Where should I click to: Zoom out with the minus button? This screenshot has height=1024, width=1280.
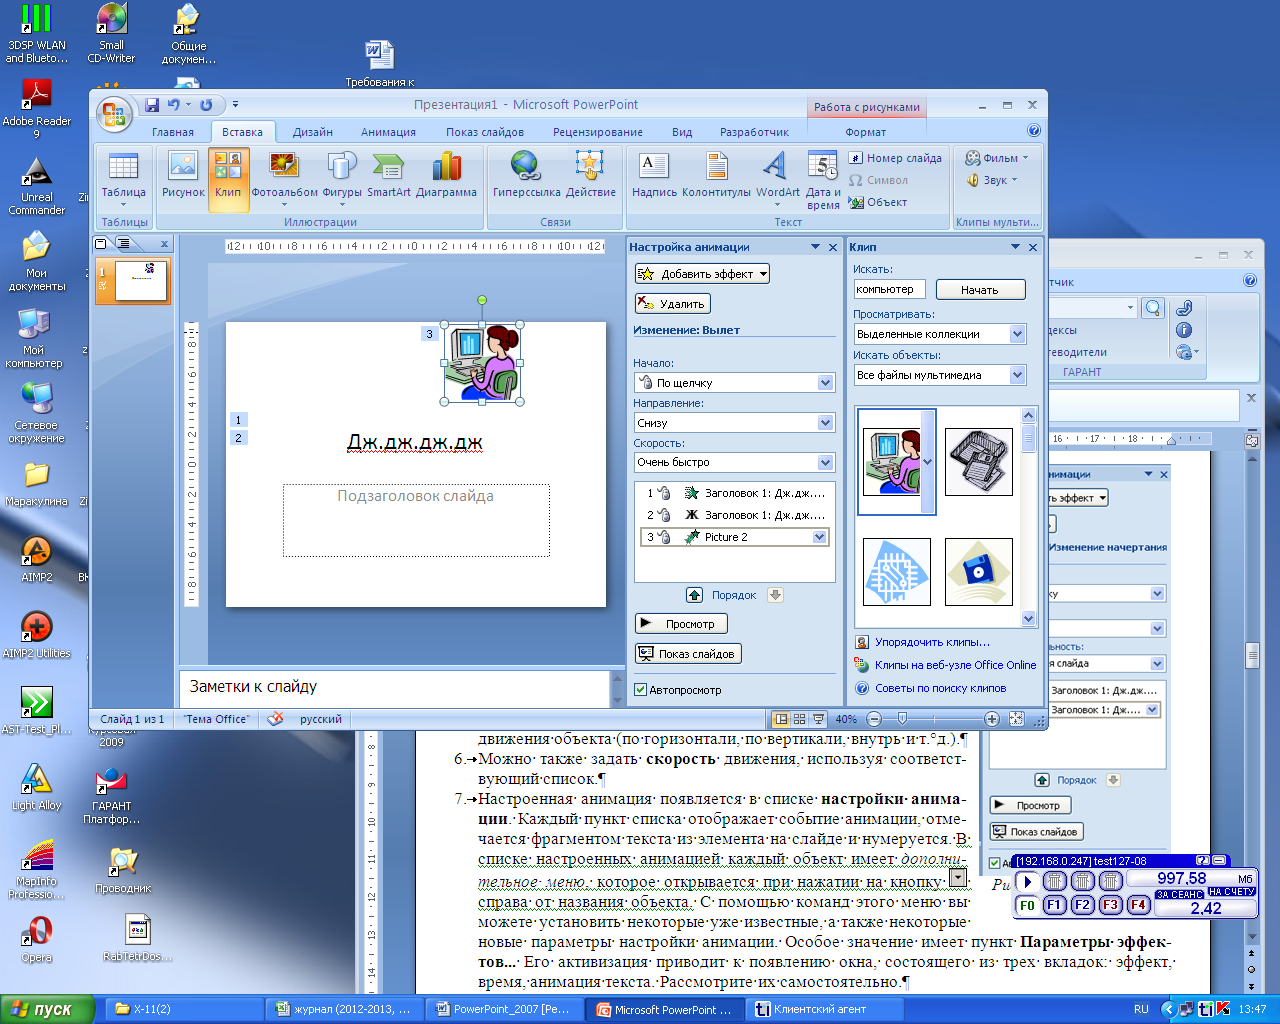(x=874, y=719)
